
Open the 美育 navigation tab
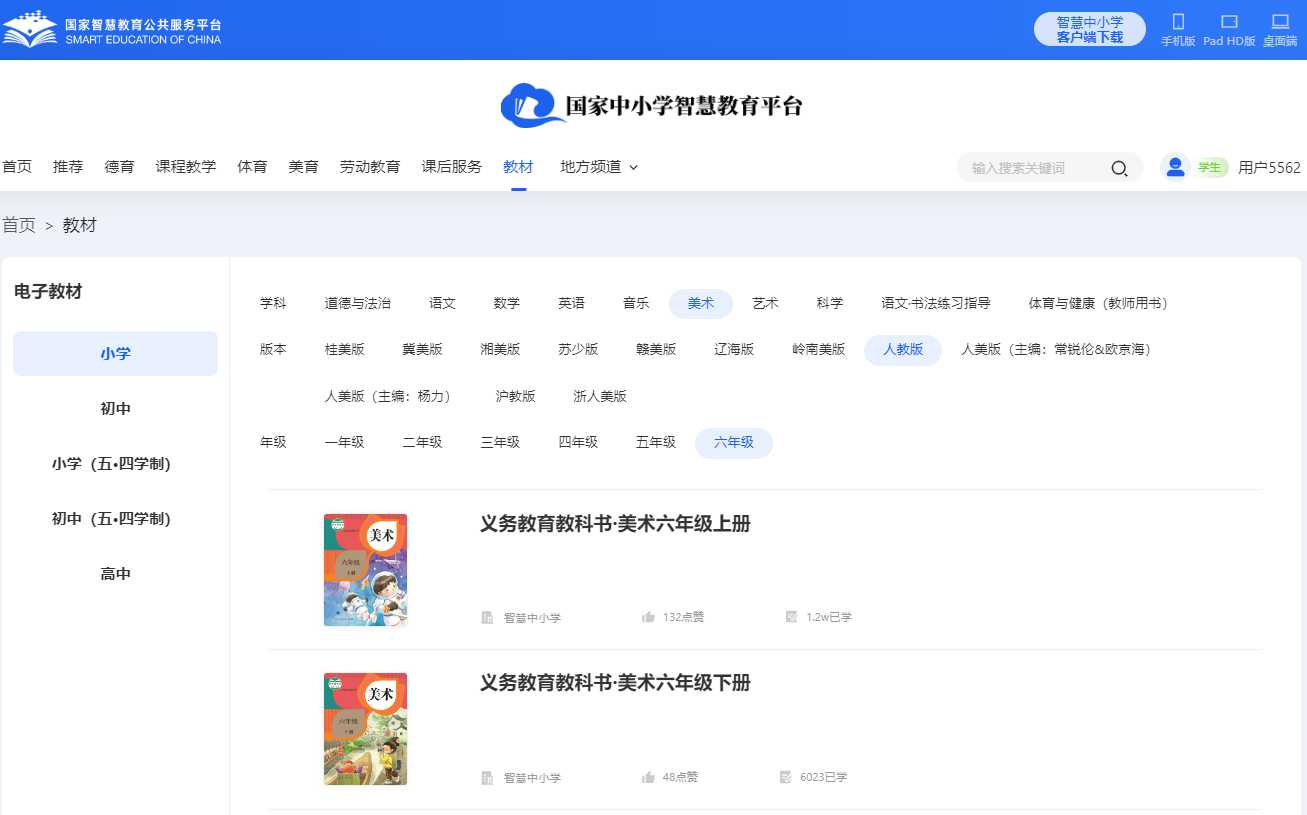pos(304,167)
